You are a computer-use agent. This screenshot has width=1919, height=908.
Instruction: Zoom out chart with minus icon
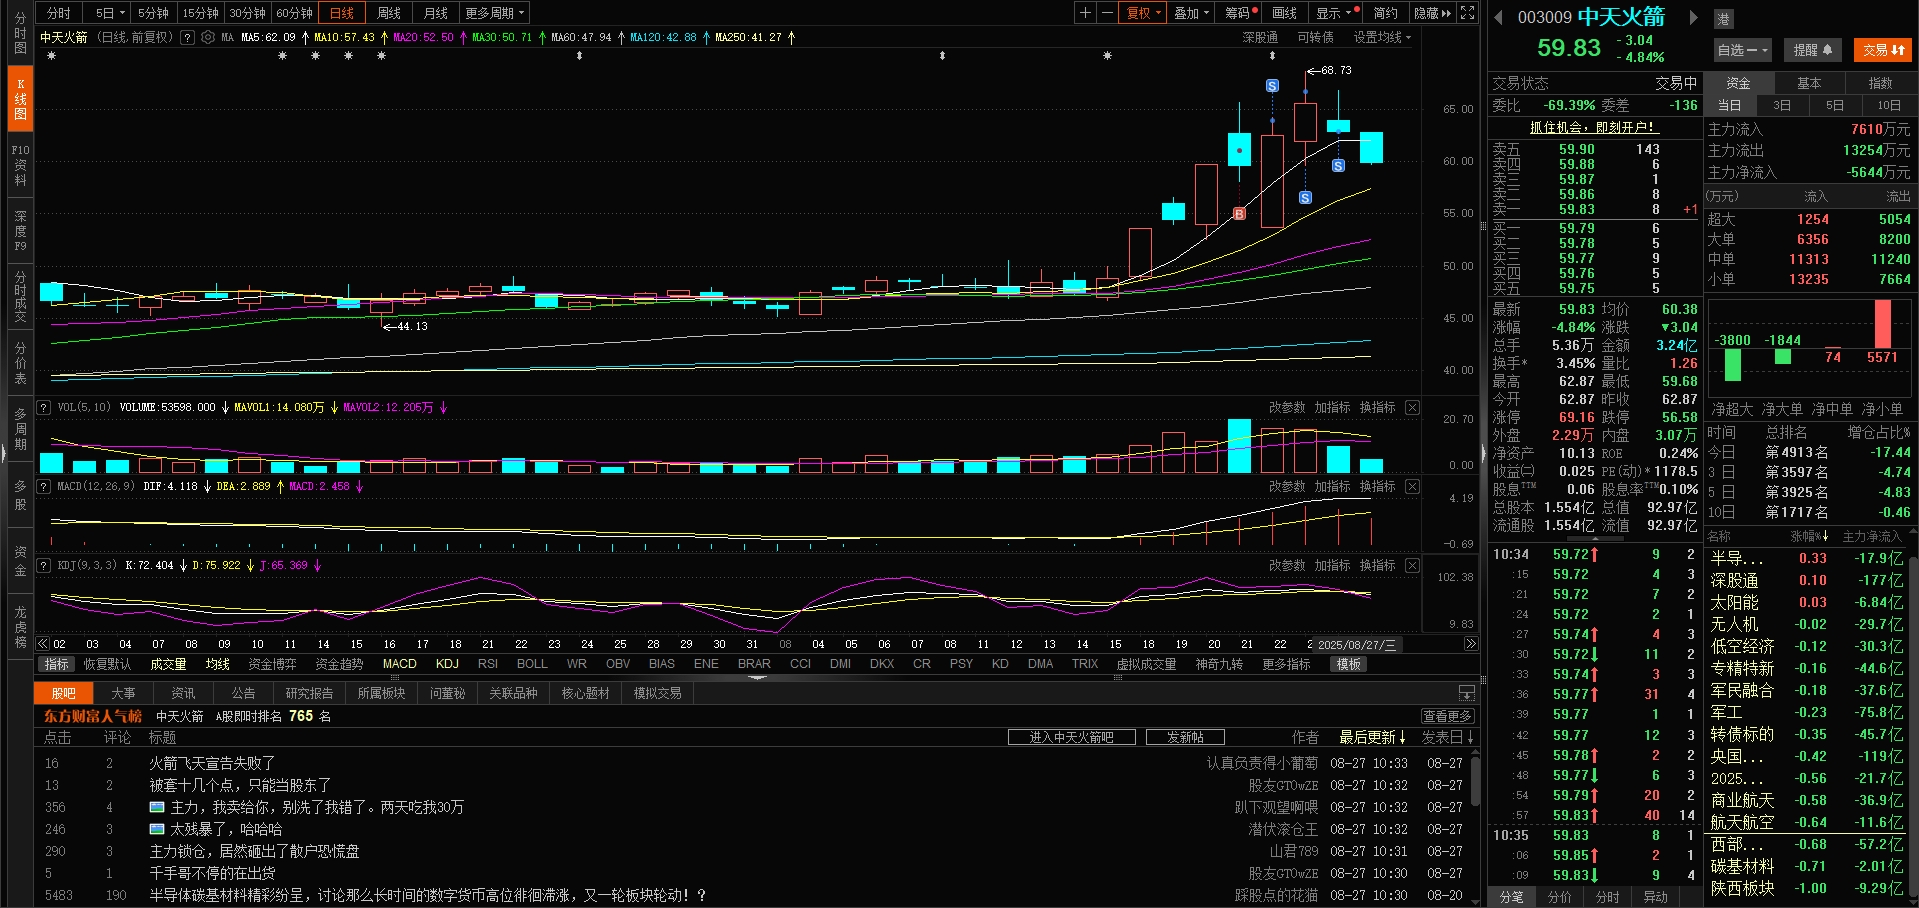click(x=1107, y=13)
